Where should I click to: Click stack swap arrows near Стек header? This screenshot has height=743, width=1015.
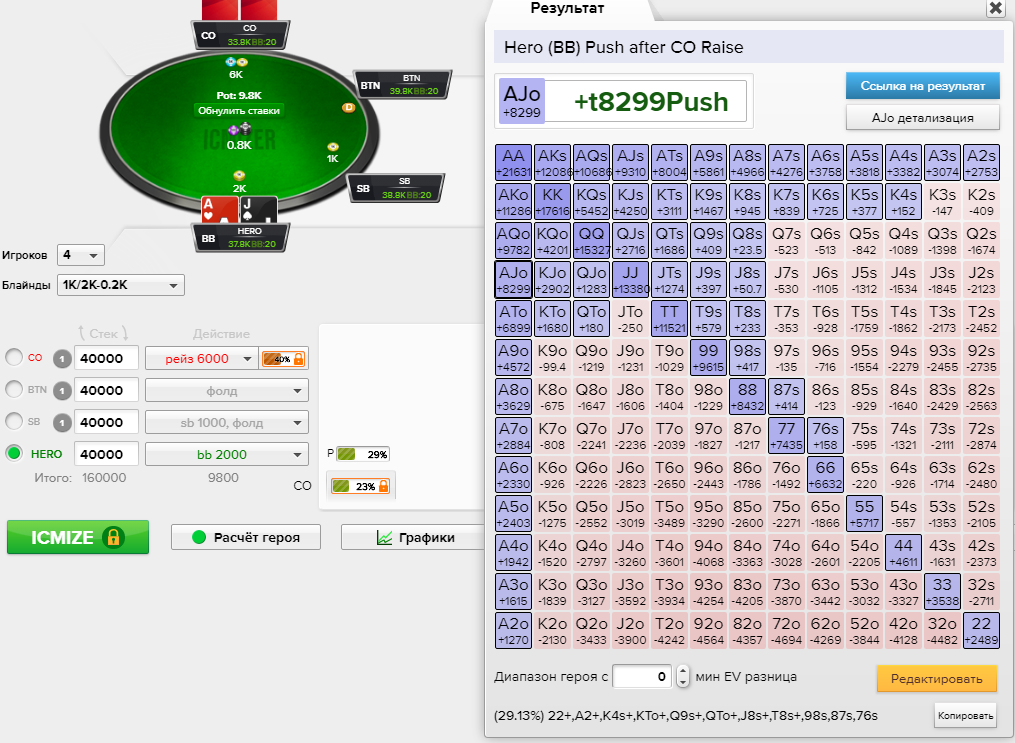[103, 333]
